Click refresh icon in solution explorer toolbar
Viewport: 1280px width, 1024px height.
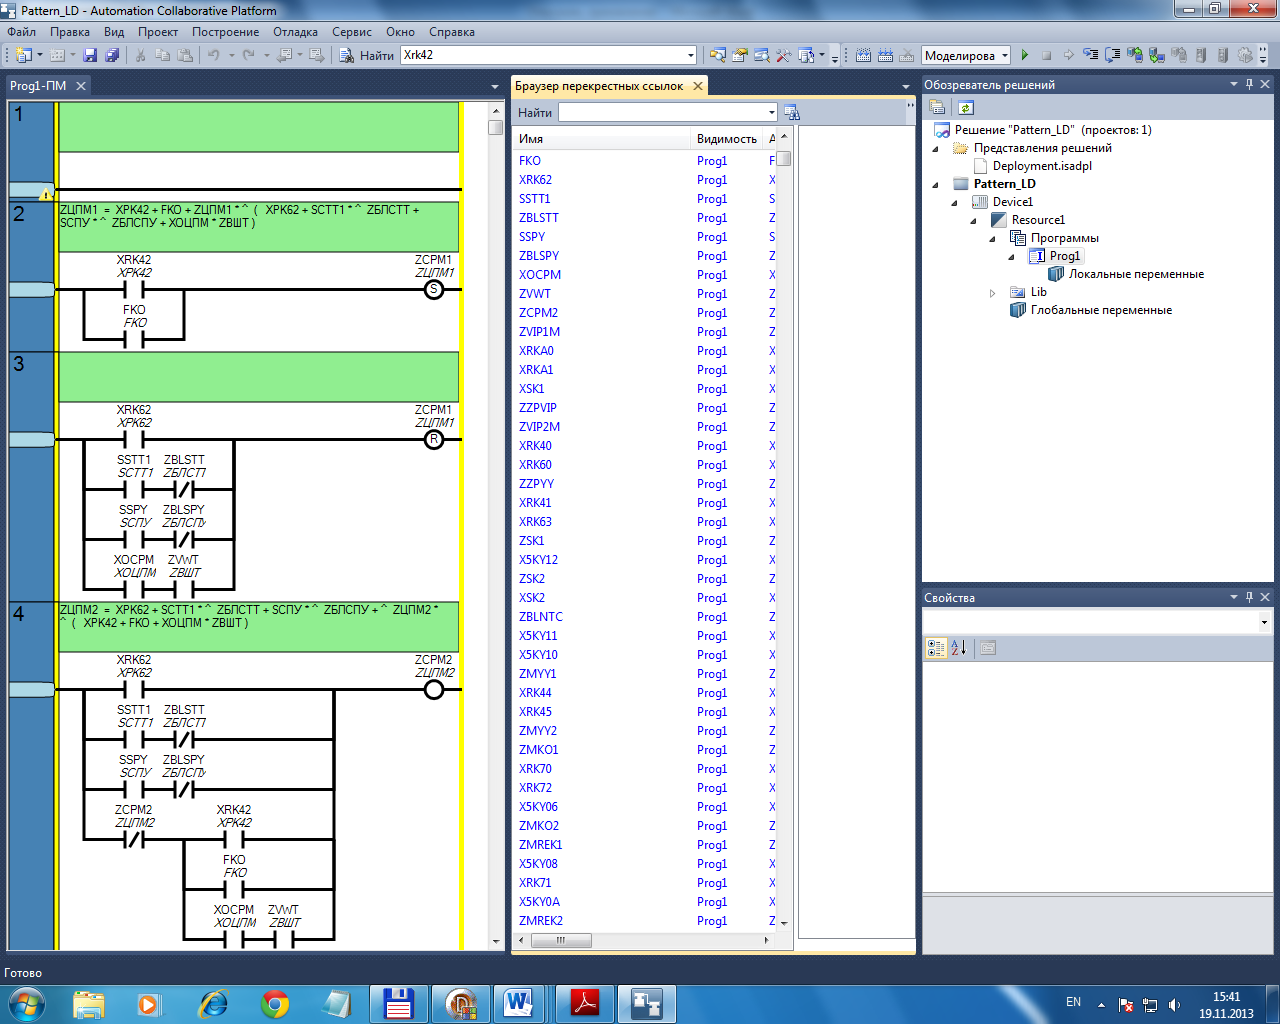tap(965, 108)
